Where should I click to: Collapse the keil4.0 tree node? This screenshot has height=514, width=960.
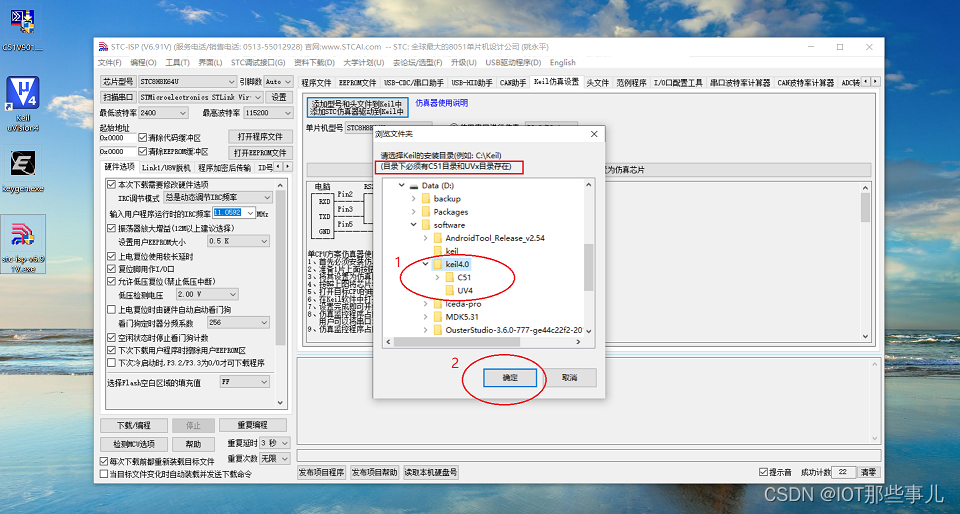click(426, 264)
